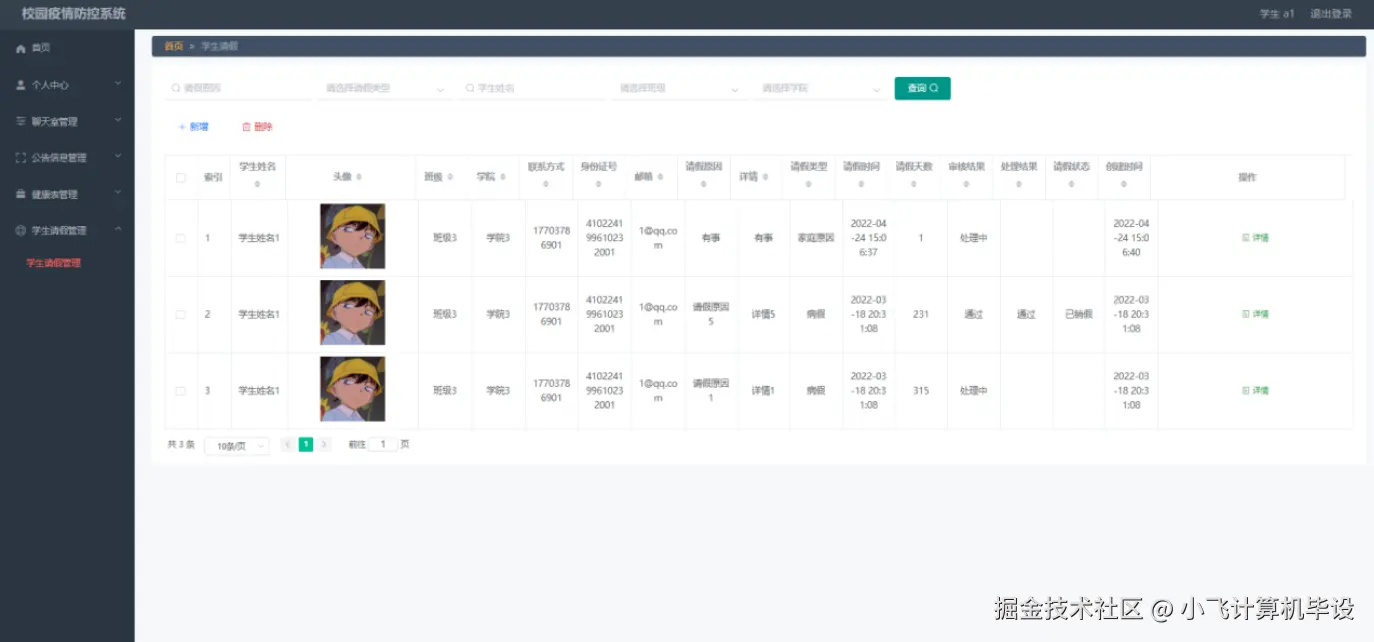Screen dimensions: 1374x642
Task: Focus the 请假原因 search field
Action: (239, 88)
